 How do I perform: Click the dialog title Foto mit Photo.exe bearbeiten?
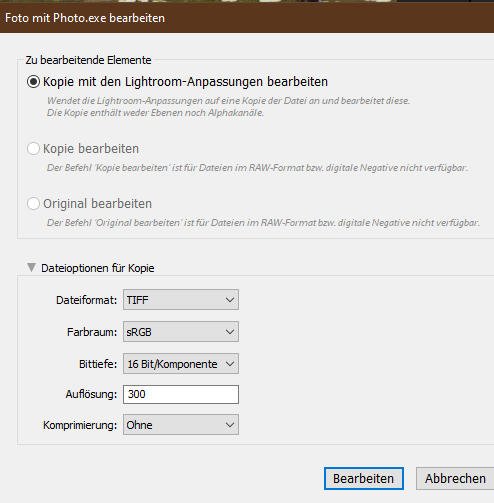point(85,18)
